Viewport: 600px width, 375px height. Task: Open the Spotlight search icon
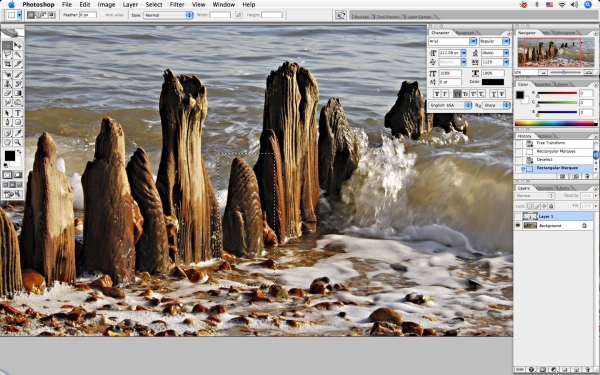[588, 5]
